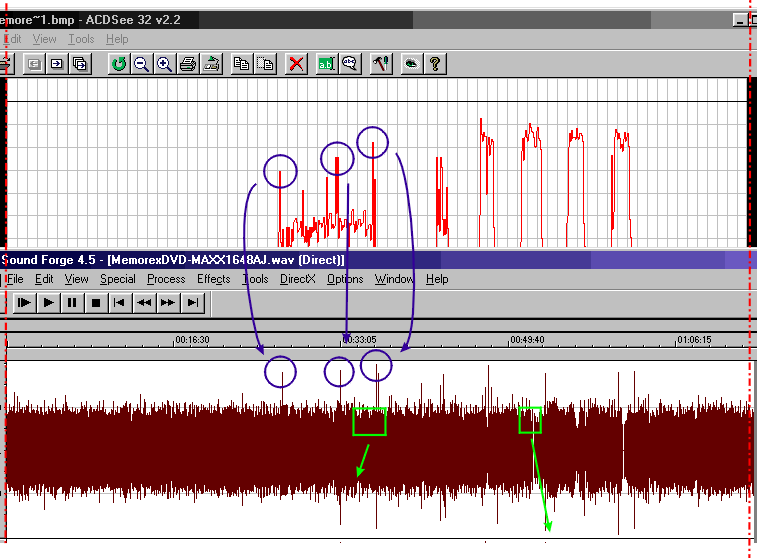Screen dimensions: 757x558
Task: Open ACDSee View menu
Action: (x=44, y=39)
